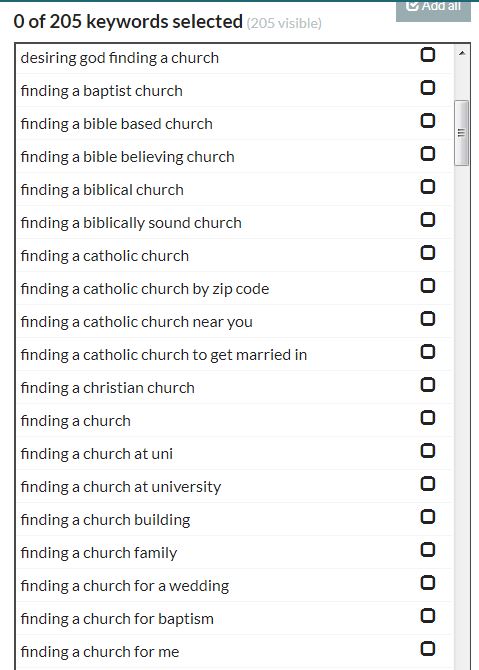Click the keyword list scrollbar thumb
The image size is (479, 670).
click(x=461, y=133)
